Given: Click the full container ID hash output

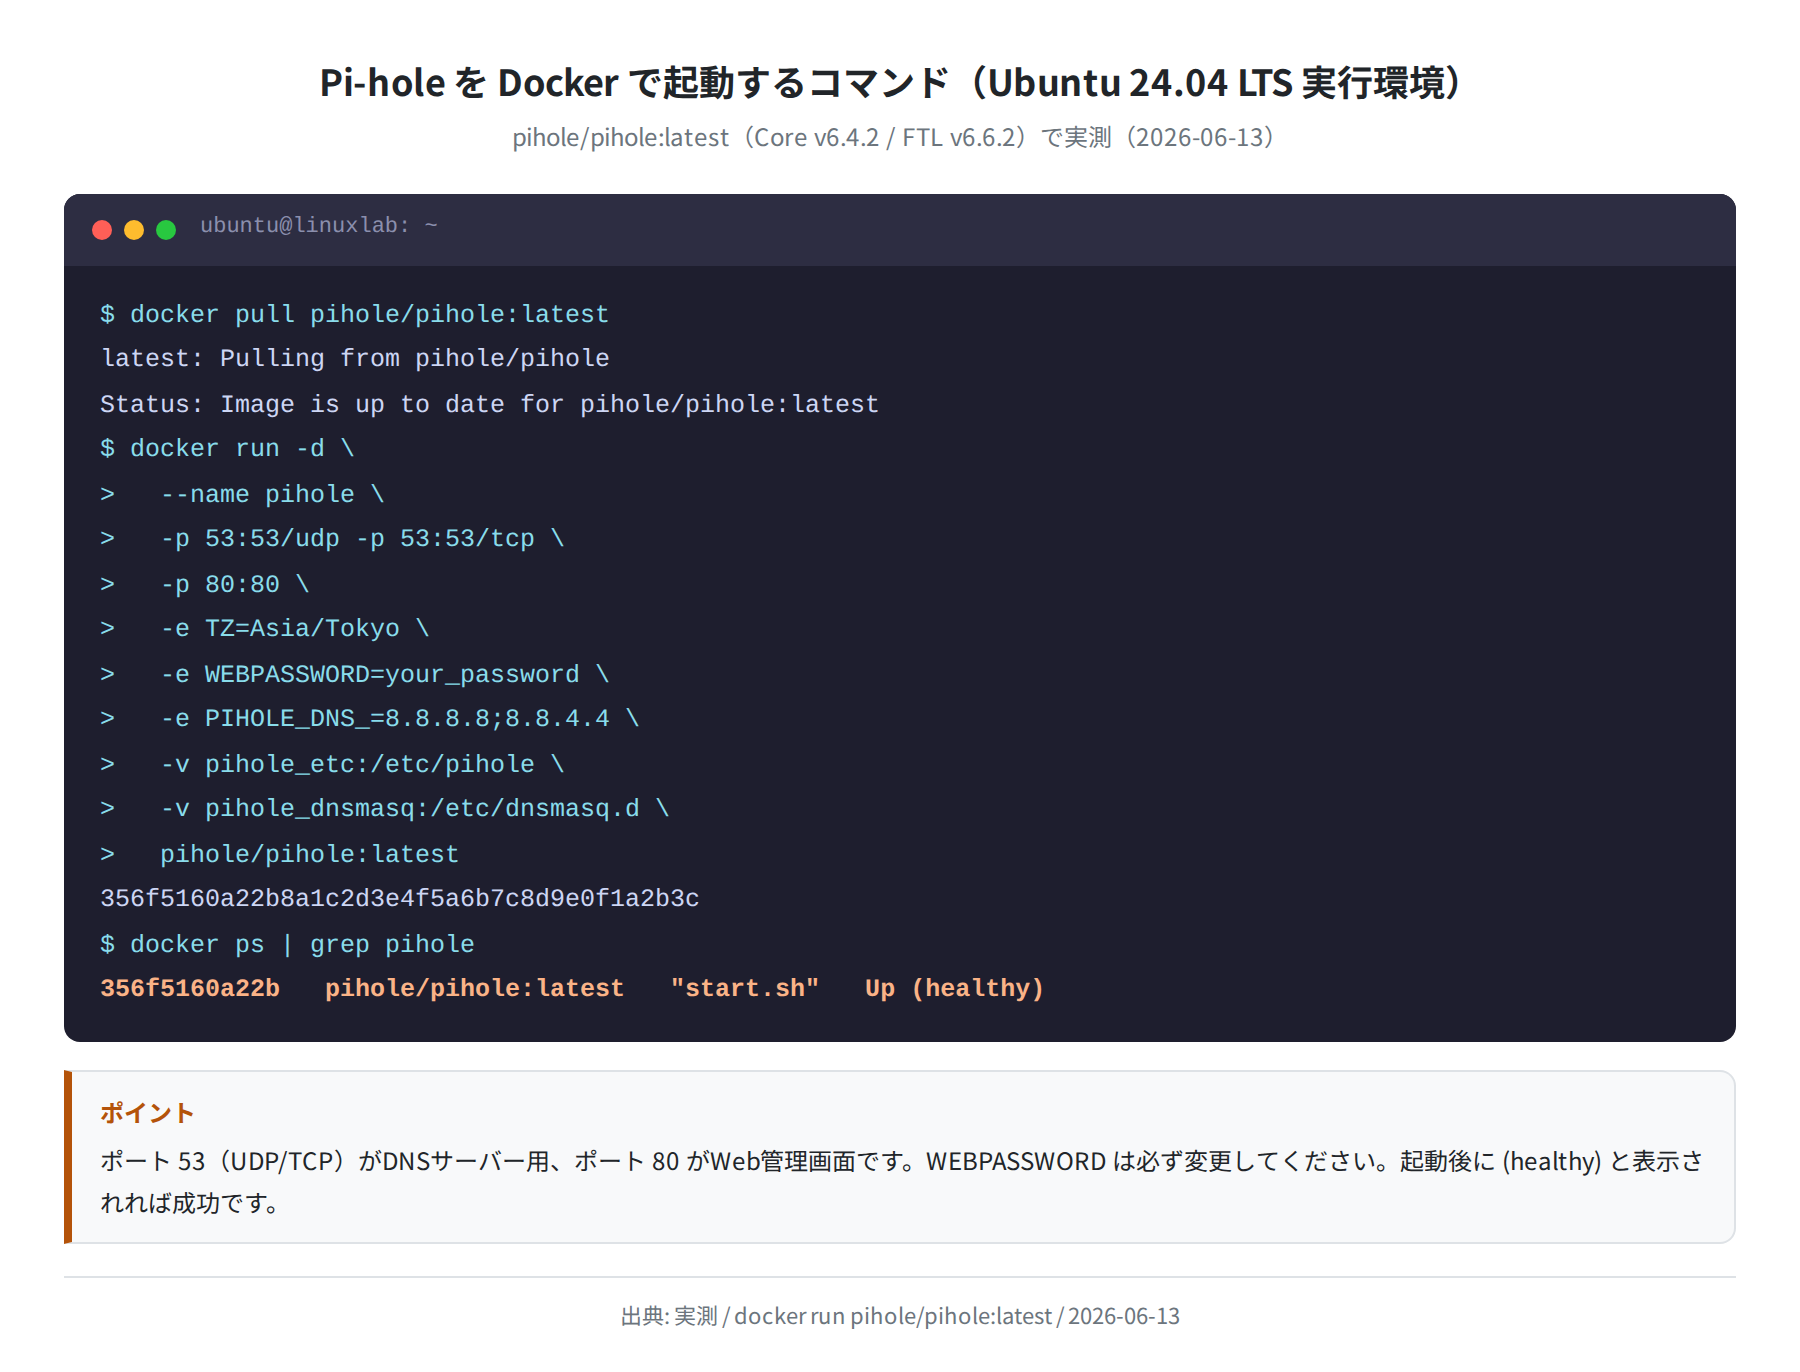Looking at the screenshot, I should coord(400,898).
